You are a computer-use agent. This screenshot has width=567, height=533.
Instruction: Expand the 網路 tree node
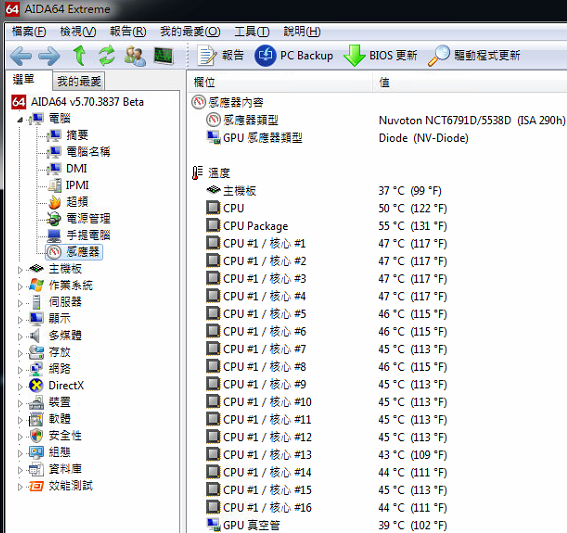pos(20,370)
